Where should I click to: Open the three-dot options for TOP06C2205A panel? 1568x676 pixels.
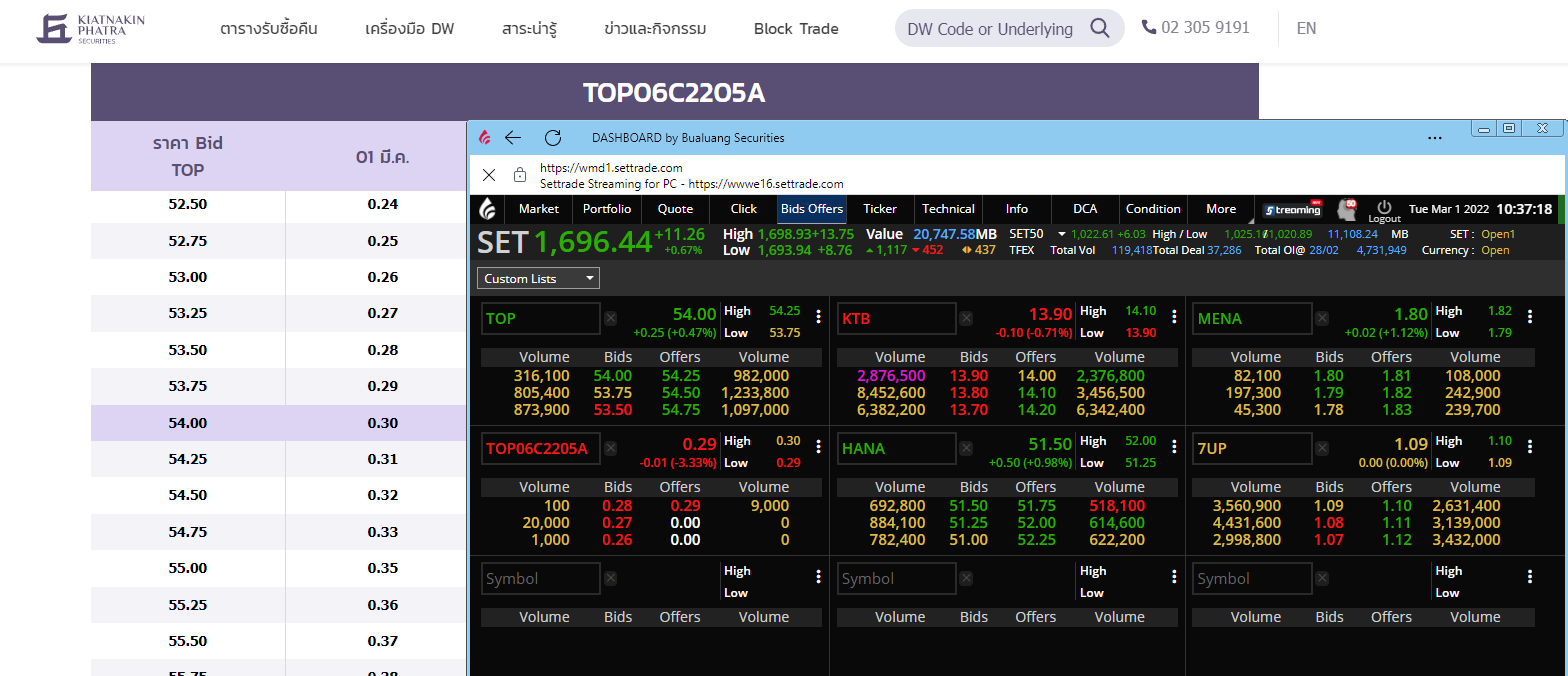coord(818,447)
